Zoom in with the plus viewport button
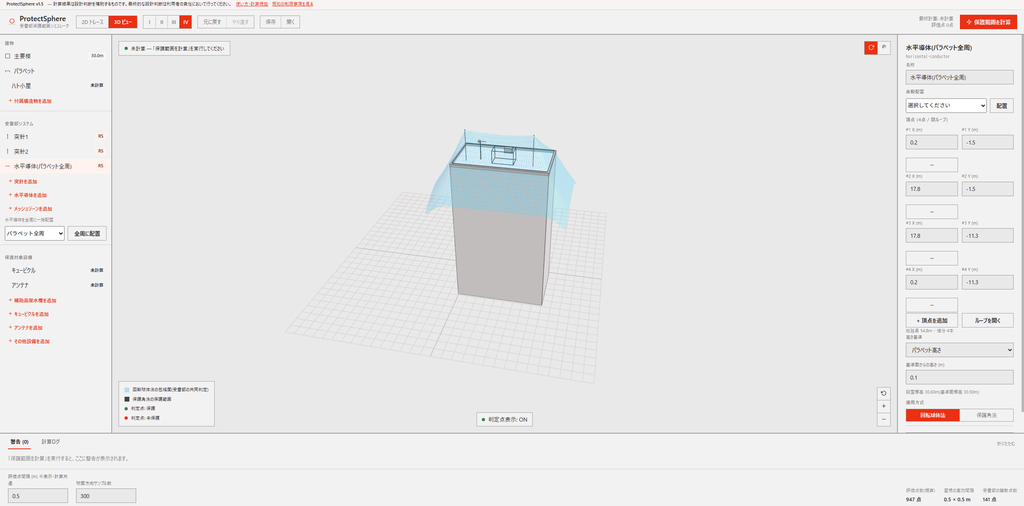Screen dimensions: 1024x506 [x=884, y=406]
